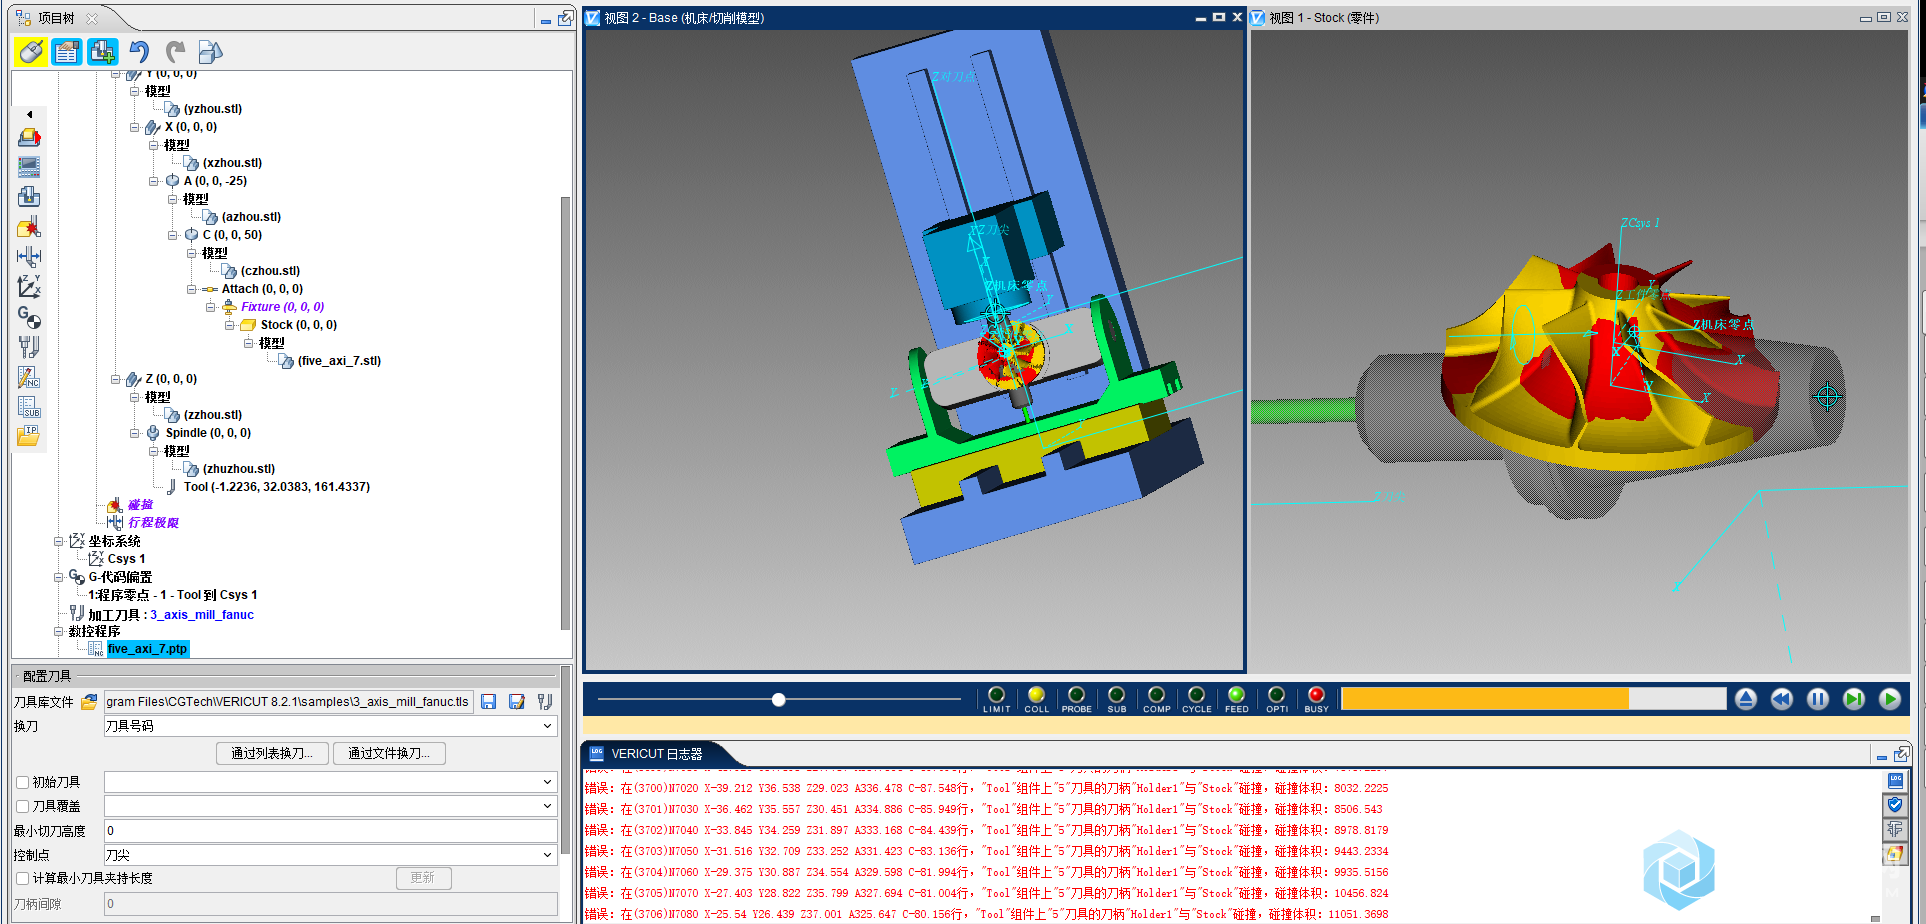Click the animation speed slider handle
Screen dimensions: 1926x924
778,700
